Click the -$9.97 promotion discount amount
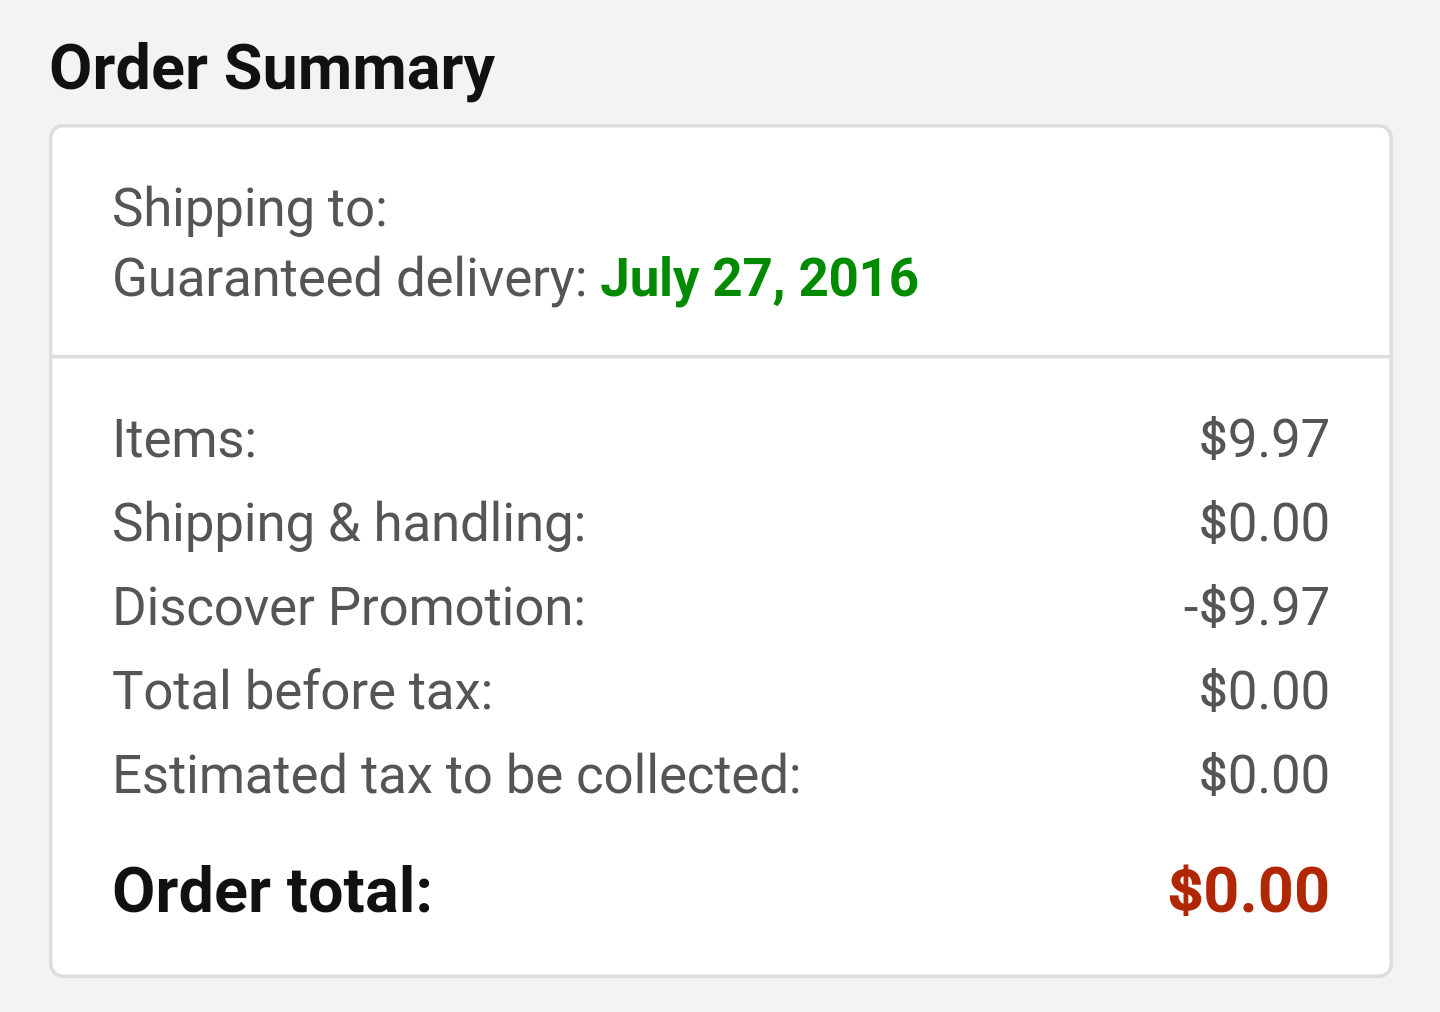 1256,607
